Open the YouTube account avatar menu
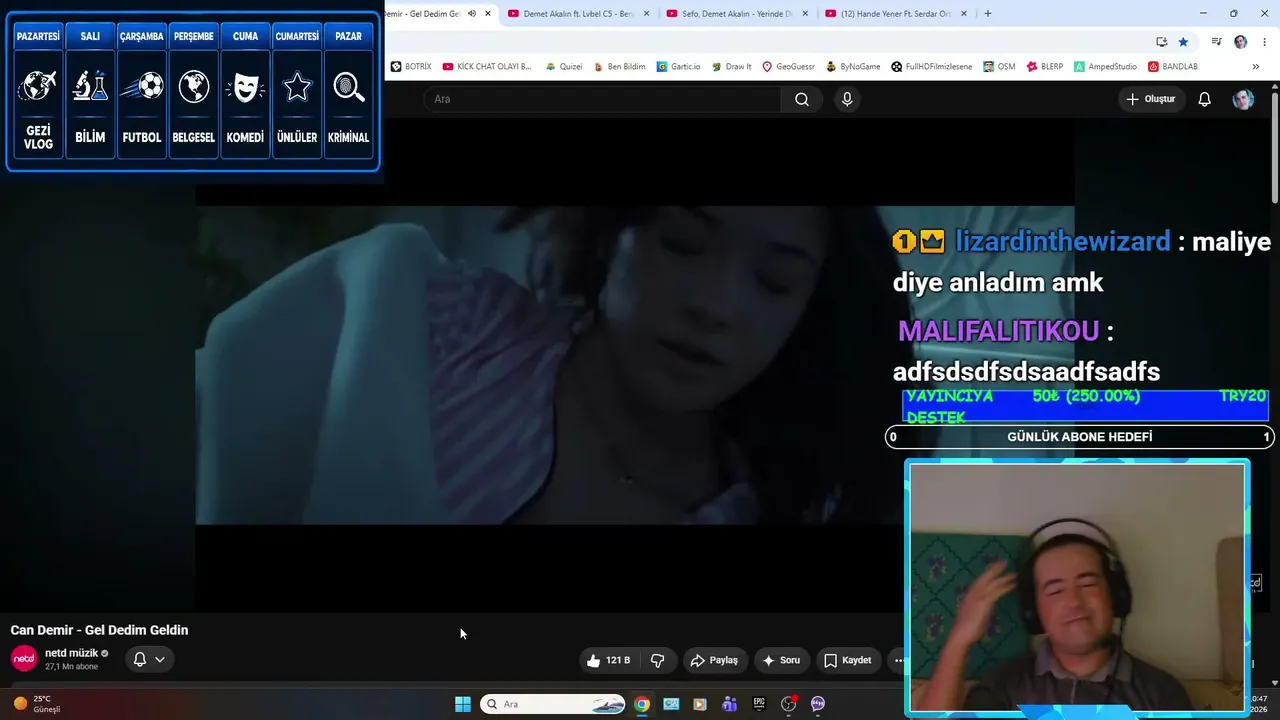Image resolution: width=1280 pixels, height=720 pixels. click(1243, 99)
